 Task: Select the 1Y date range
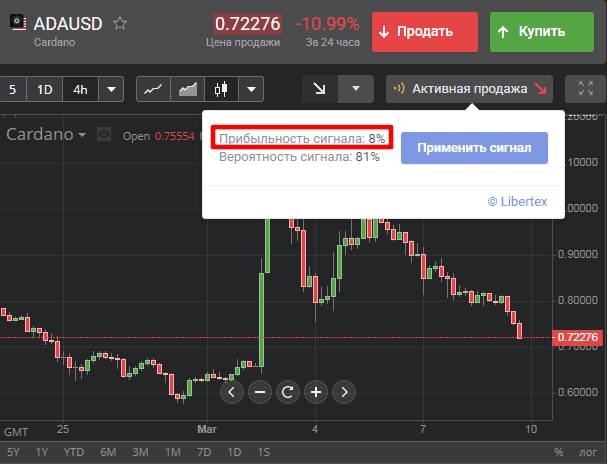42,452
